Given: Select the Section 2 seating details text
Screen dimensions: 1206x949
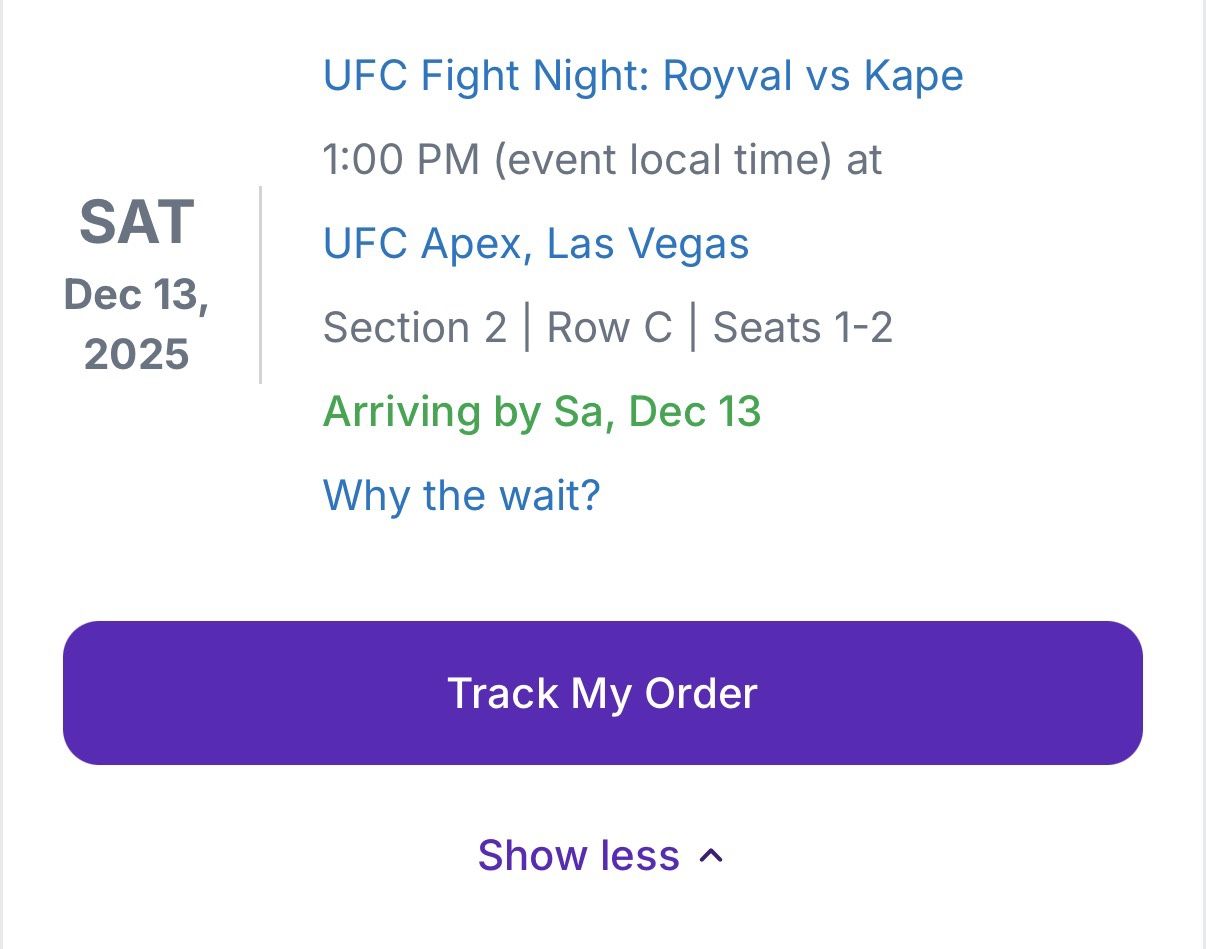Looking at the screenshot, I should 415,327.
